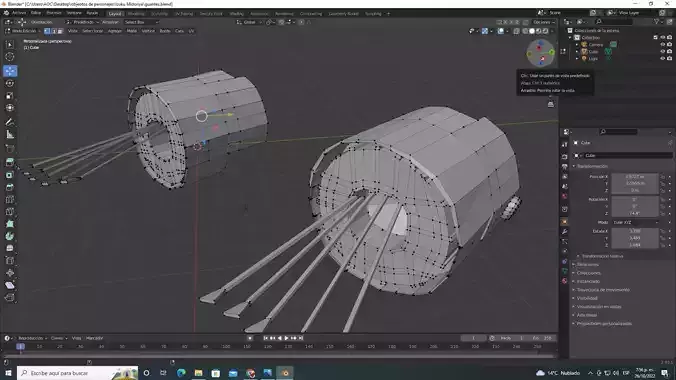676x380 pixels.
Task: Select the Poly Build tool
Action: coord(10,224)
